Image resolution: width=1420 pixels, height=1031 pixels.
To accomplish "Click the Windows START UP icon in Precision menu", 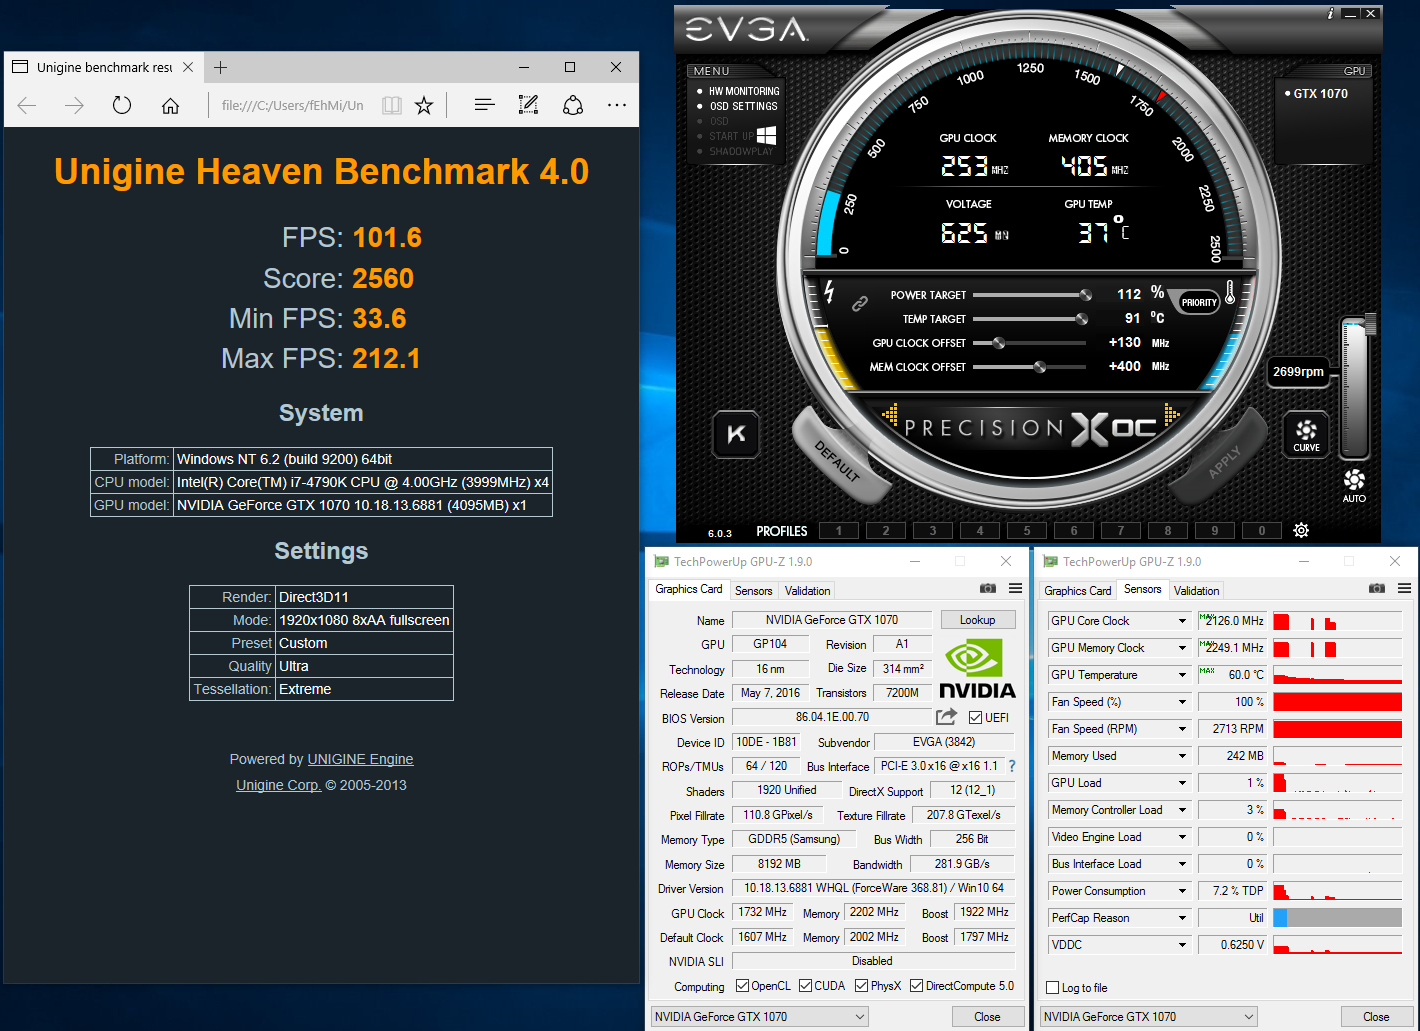I will point(767,135).
